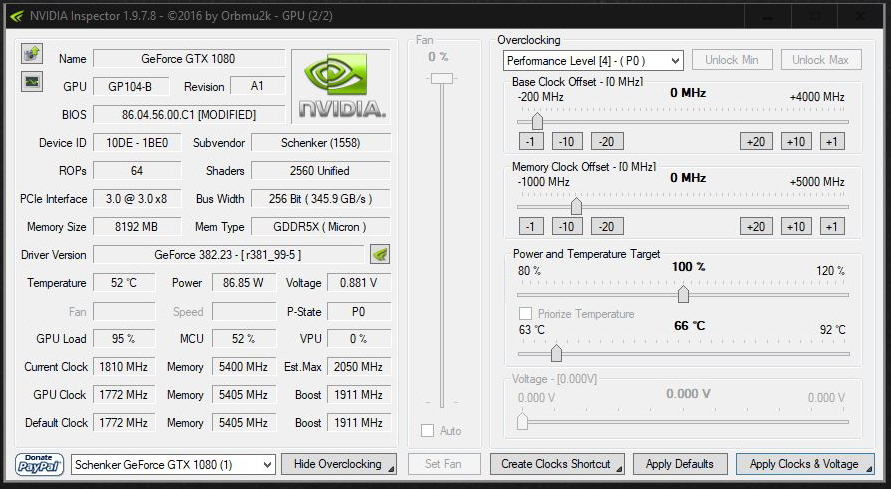Click Unlock Max button
Viewport: 891px width, 489px height.
(x=821, y=60)
